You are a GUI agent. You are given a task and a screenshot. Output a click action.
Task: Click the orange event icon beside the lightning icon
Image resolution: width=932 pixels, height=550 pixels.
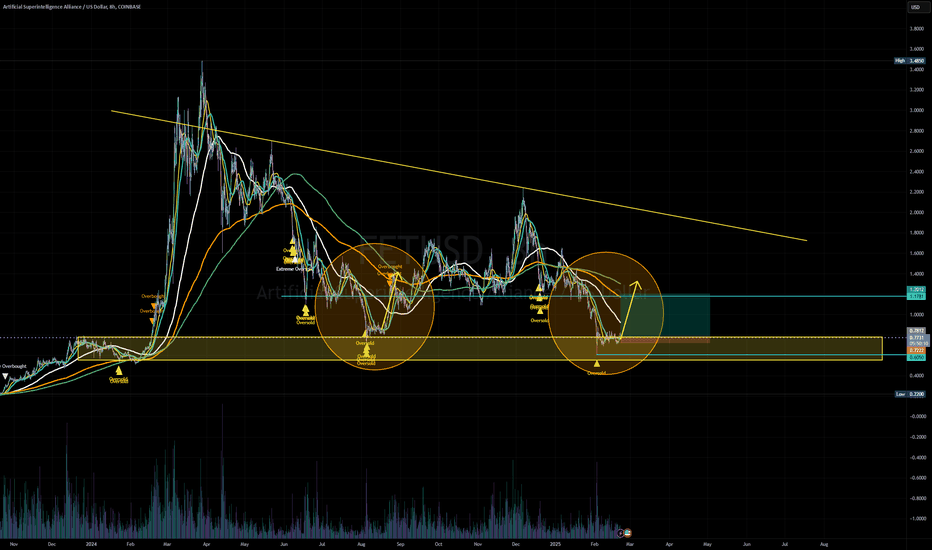tap(628, 533)
